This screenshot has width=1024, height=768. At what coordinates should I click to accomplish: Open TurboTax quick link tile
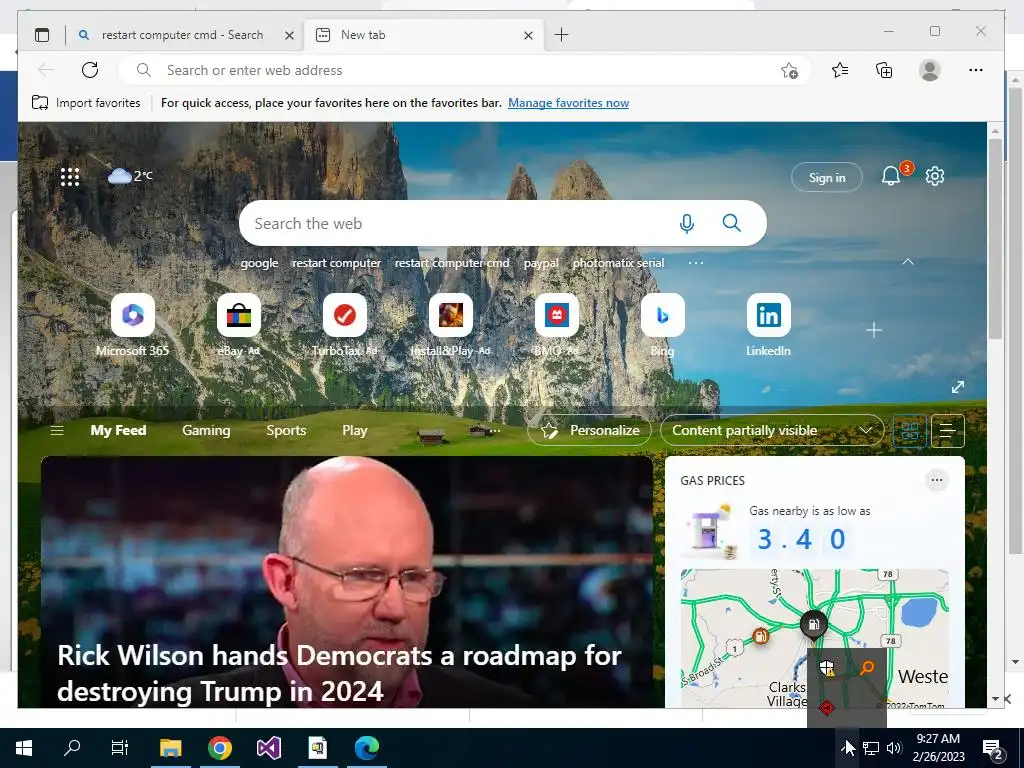345,325
